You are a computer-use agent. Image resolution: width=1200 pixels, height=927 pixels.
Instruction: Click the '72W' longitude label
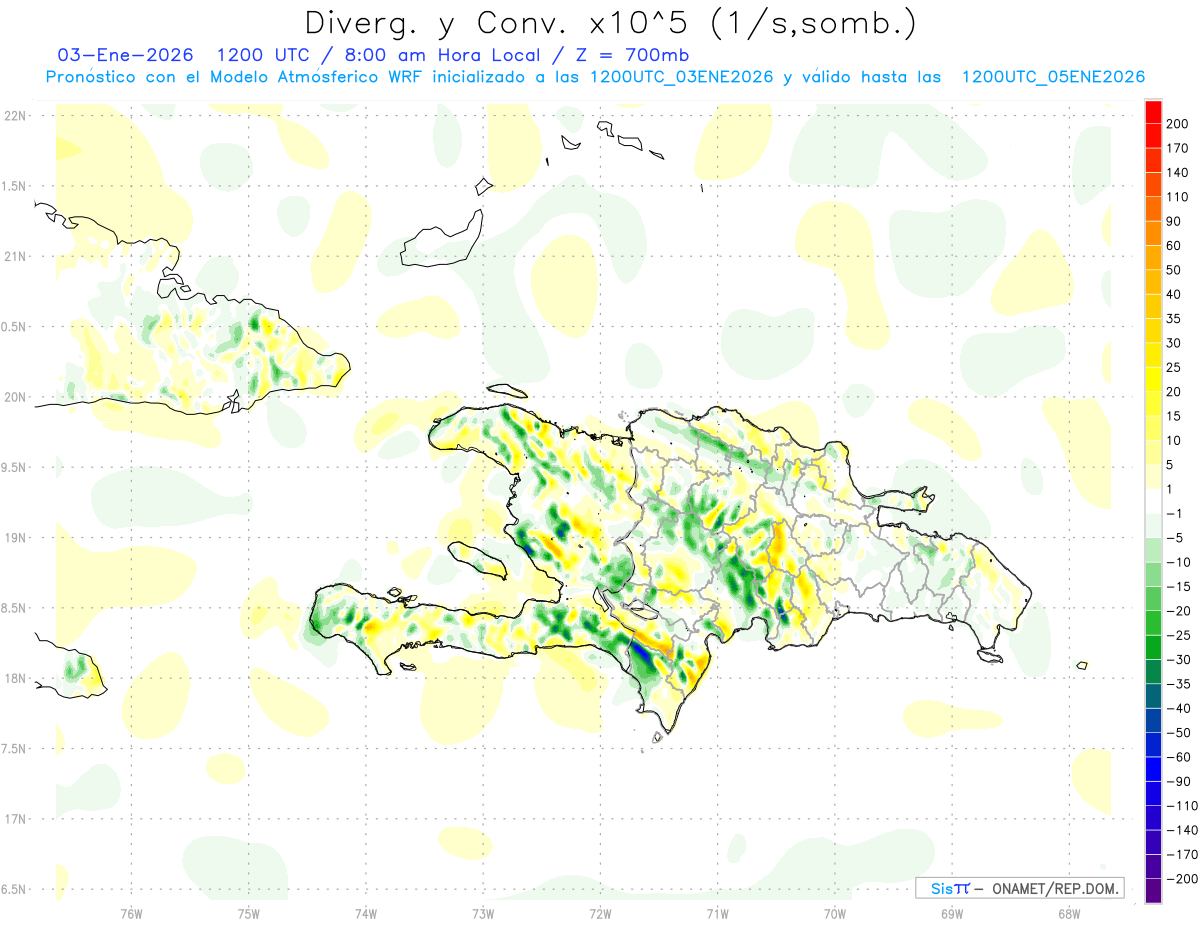(x=600, y=913)
